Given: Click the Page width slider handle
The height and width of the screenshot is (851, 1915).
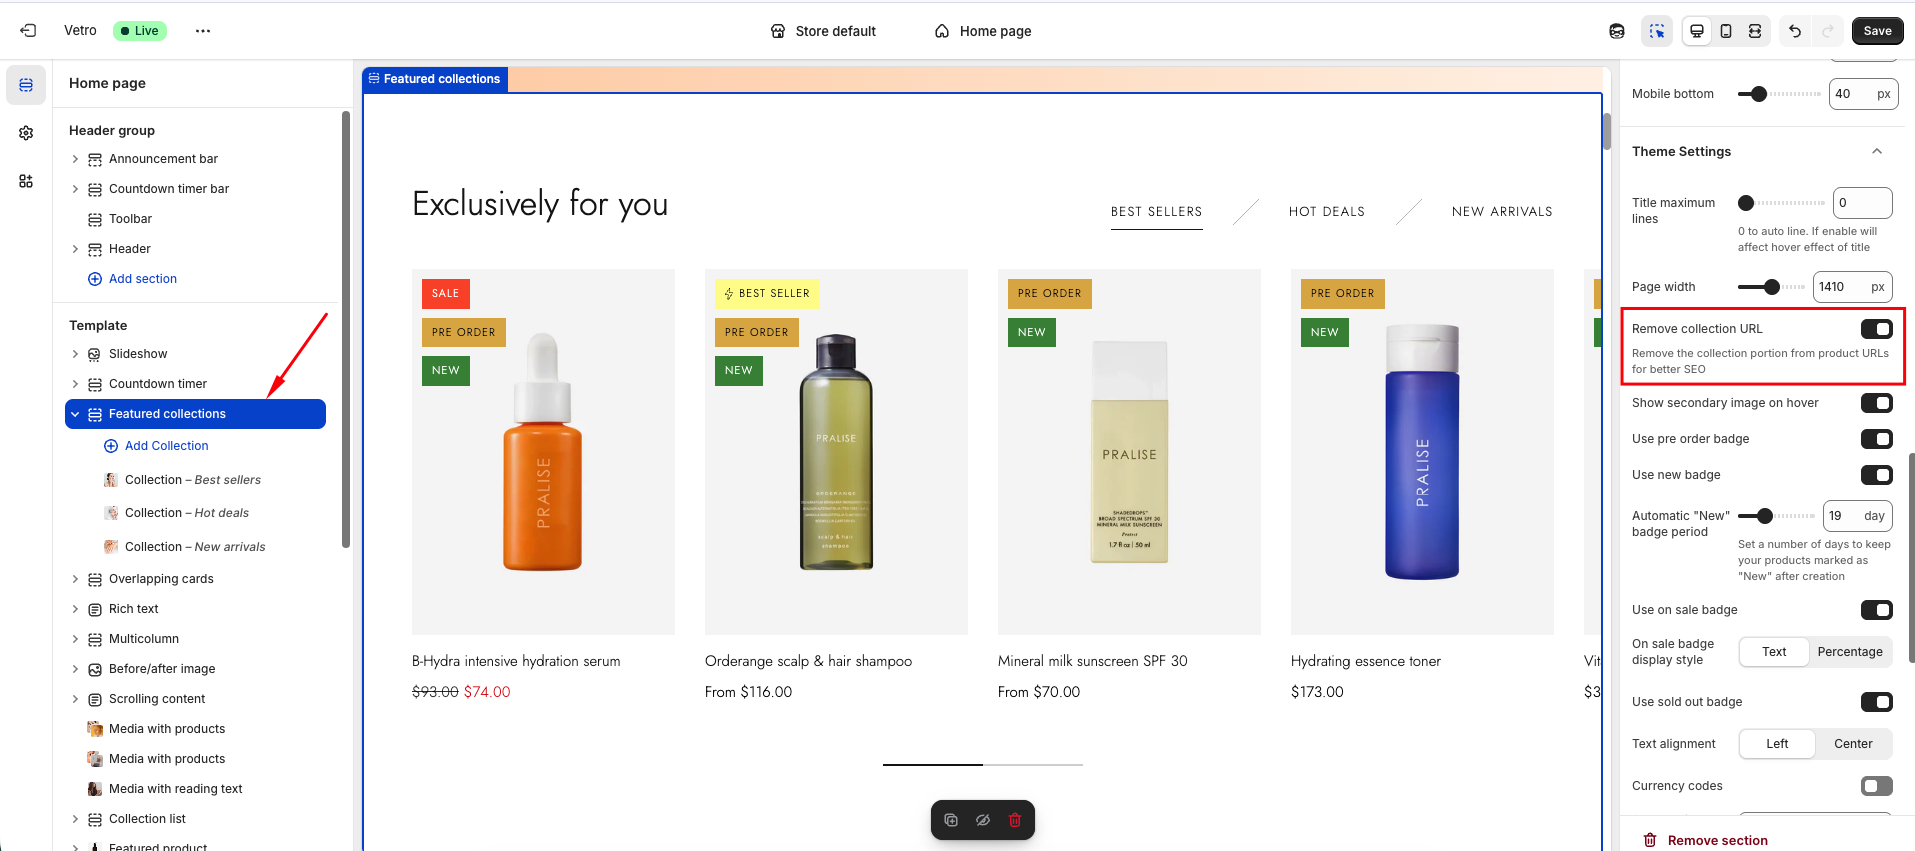Looking at the screenshot, I should 1771,287.
